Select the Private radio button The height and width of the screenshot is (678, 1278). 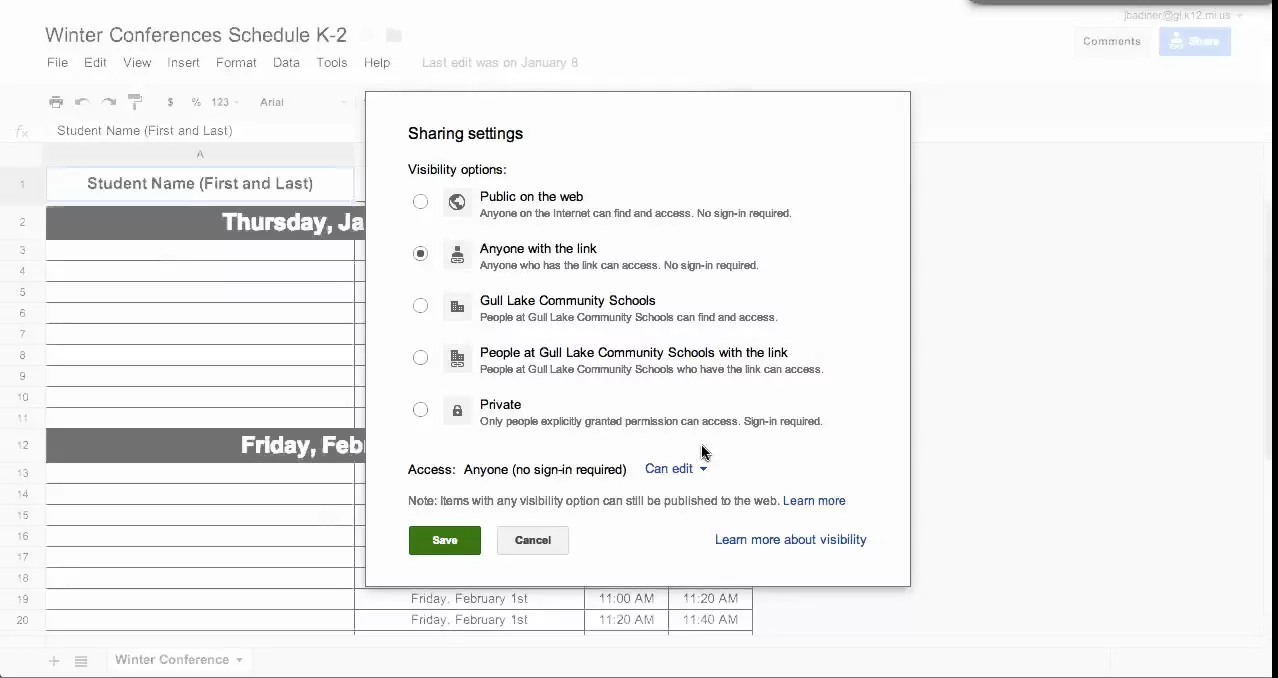[x=420, y=410]
